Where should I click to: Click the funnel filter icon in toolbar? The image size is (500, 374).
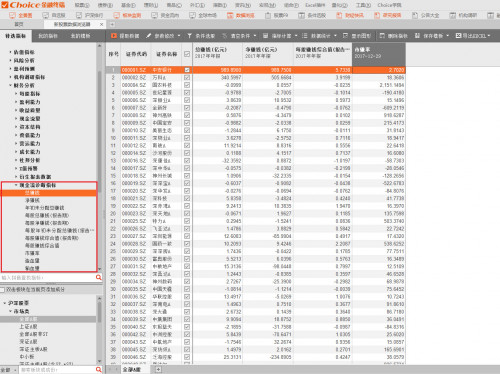click(190, 36)
